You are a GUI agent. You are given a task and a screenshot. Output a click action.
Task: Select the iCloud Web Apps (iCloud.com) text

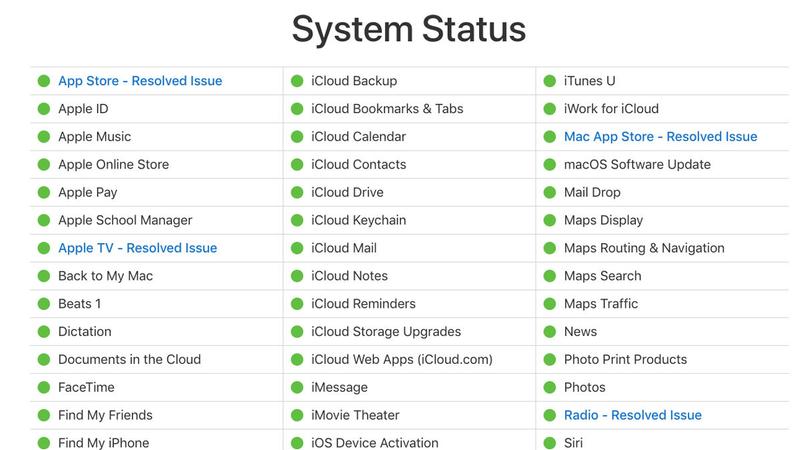pos(402,359)
